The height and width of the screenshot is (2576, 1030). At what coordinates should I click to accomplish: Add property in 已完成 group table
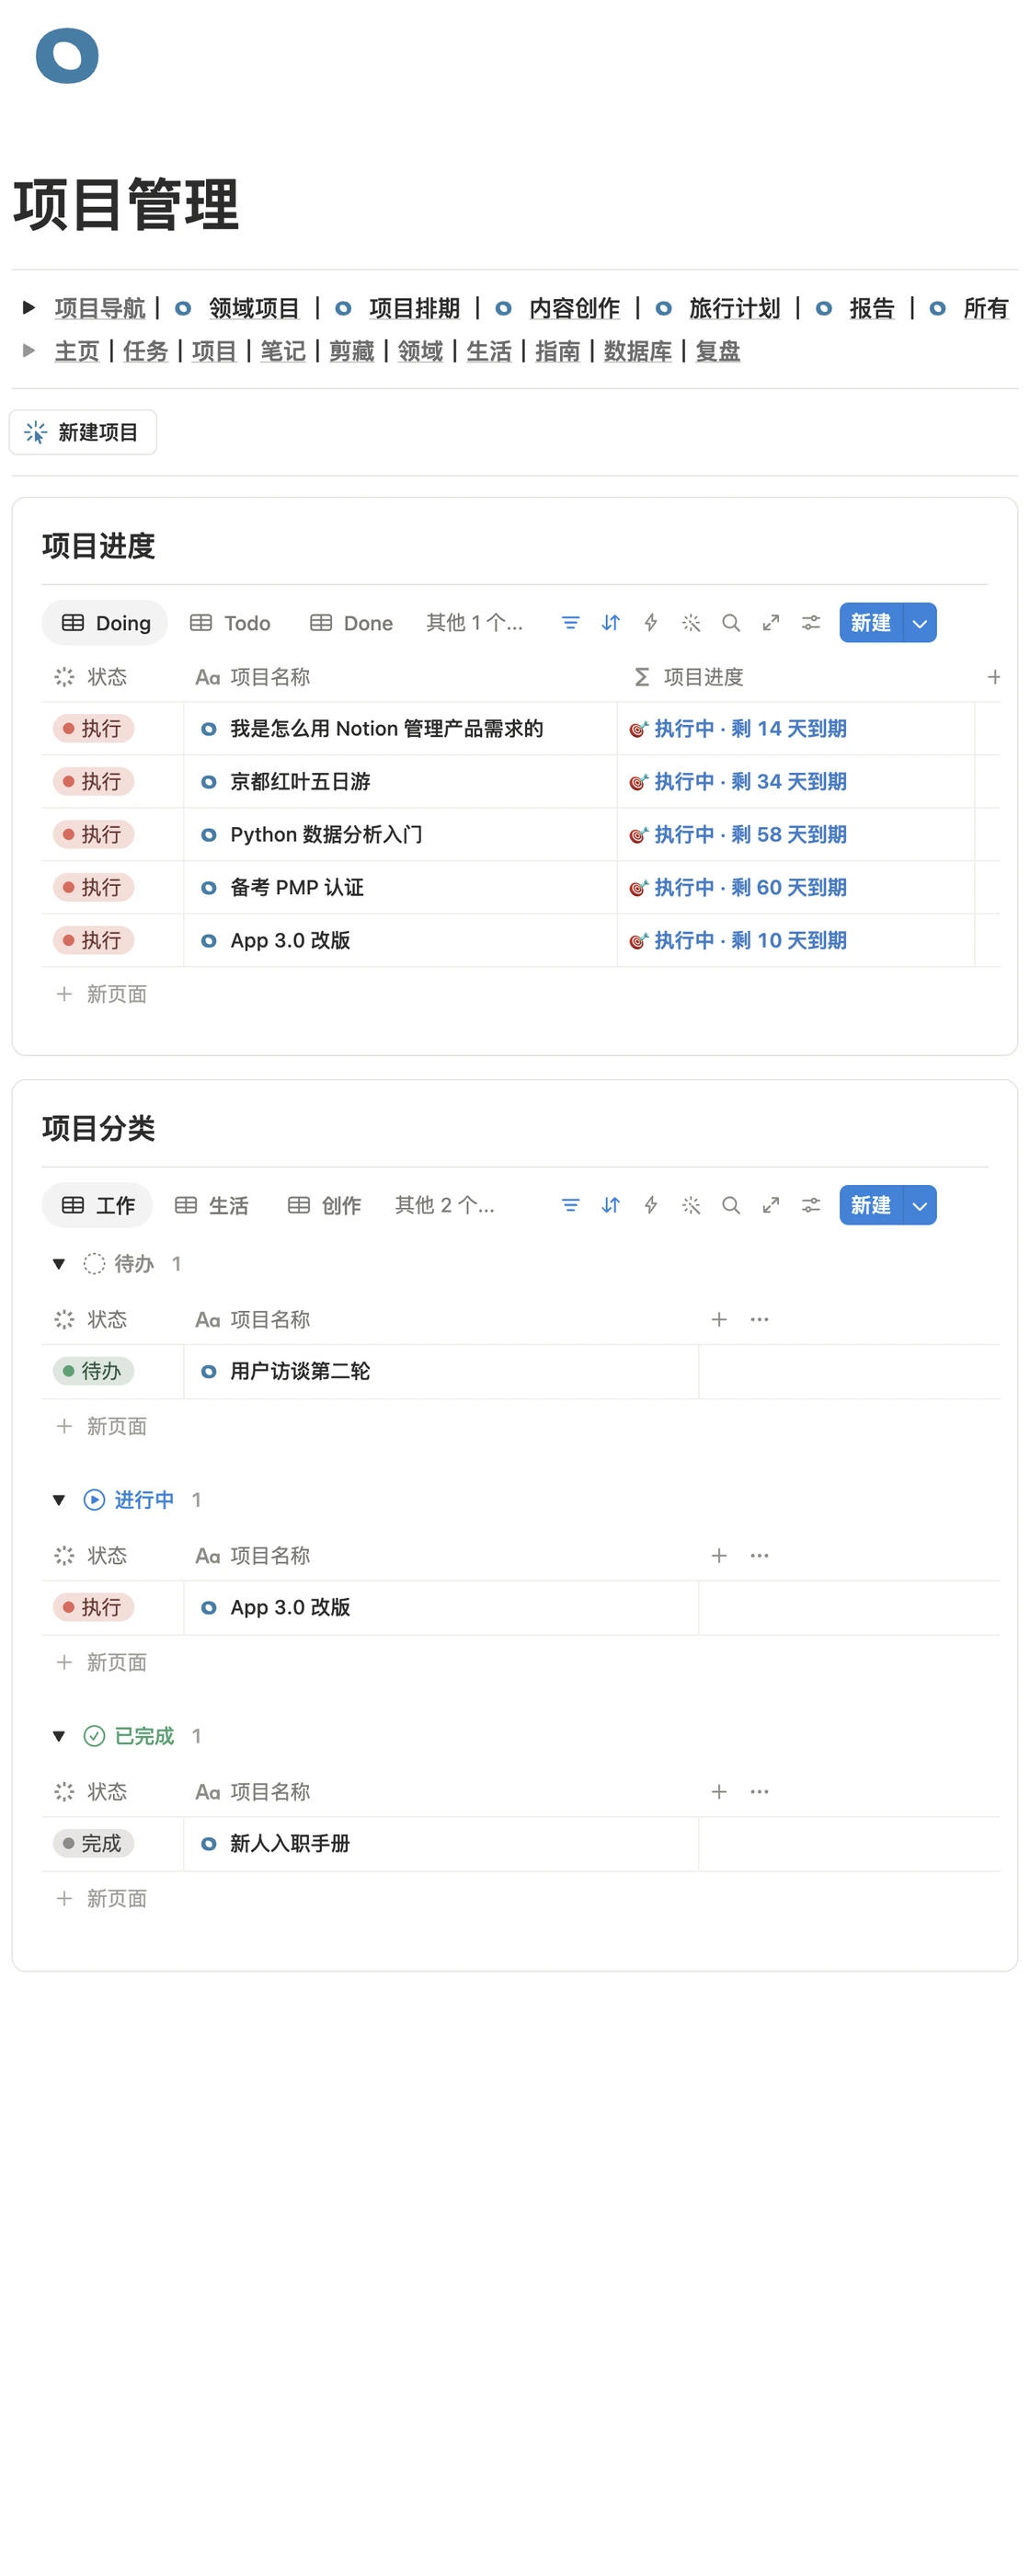click(719, 1792)
